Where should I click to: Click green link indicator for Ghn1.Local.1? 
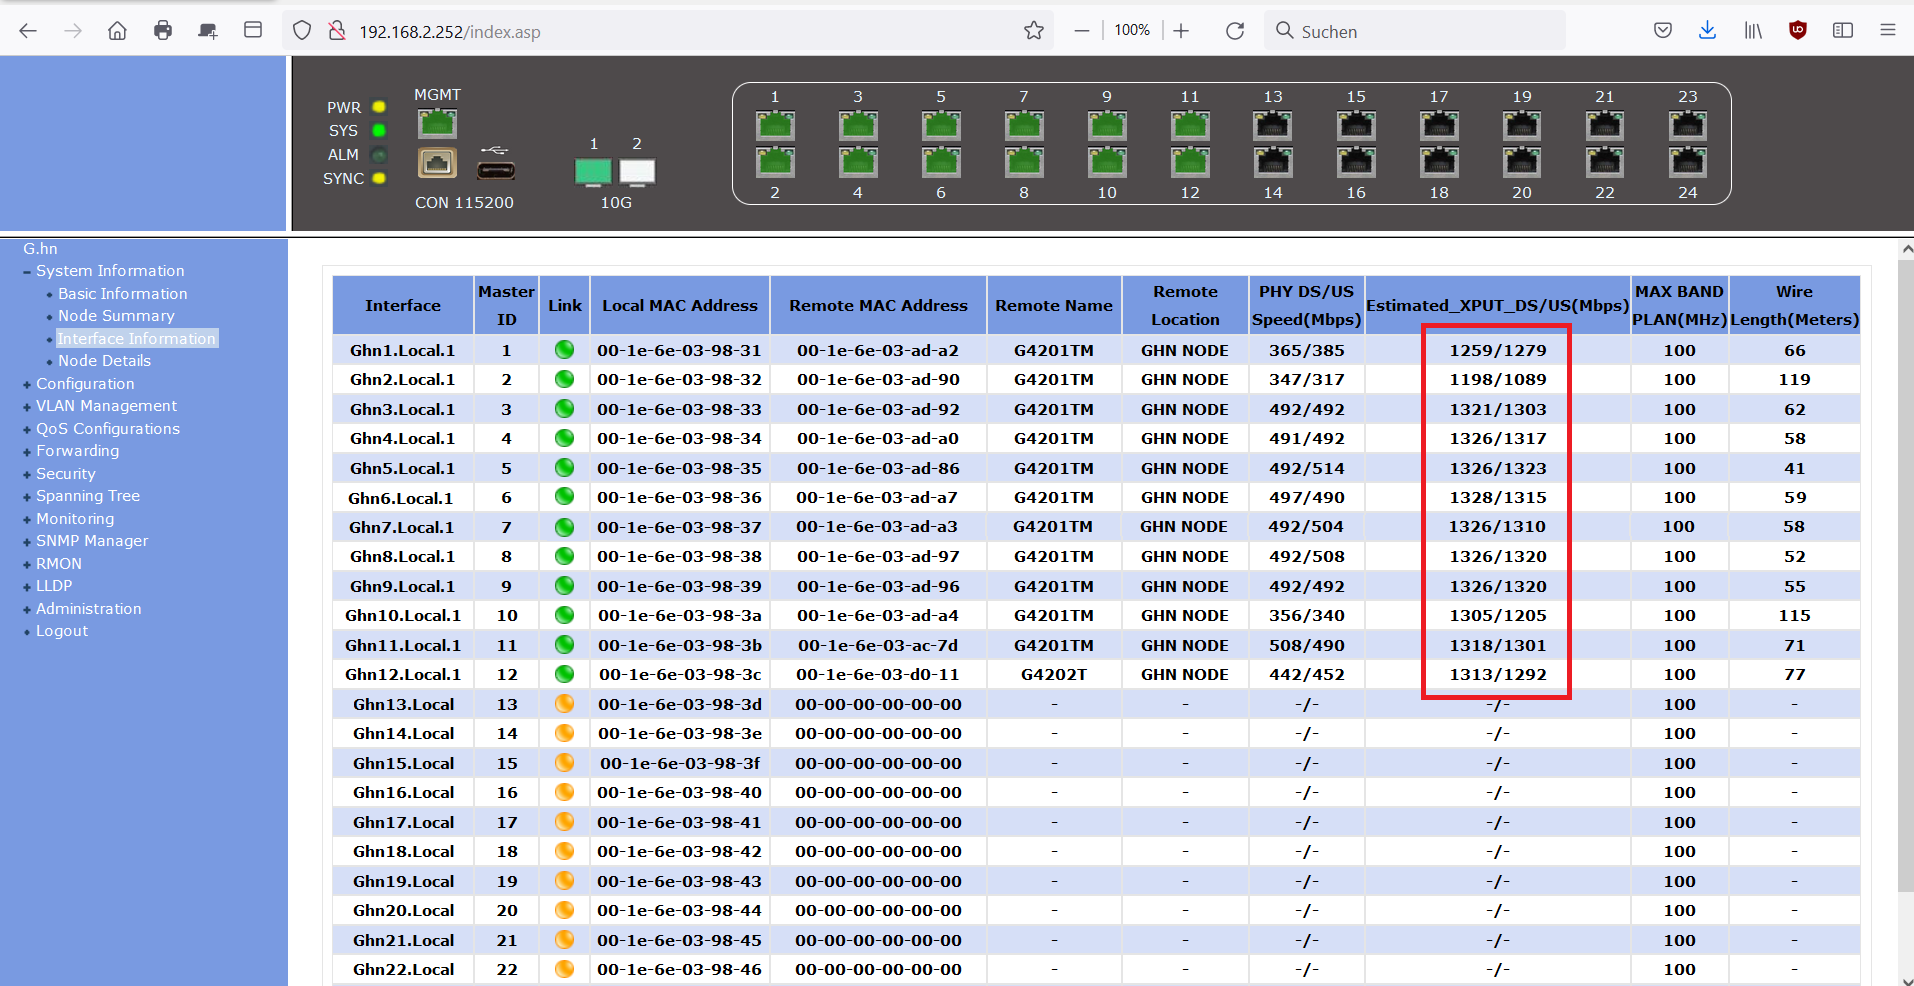click(564, 350)
